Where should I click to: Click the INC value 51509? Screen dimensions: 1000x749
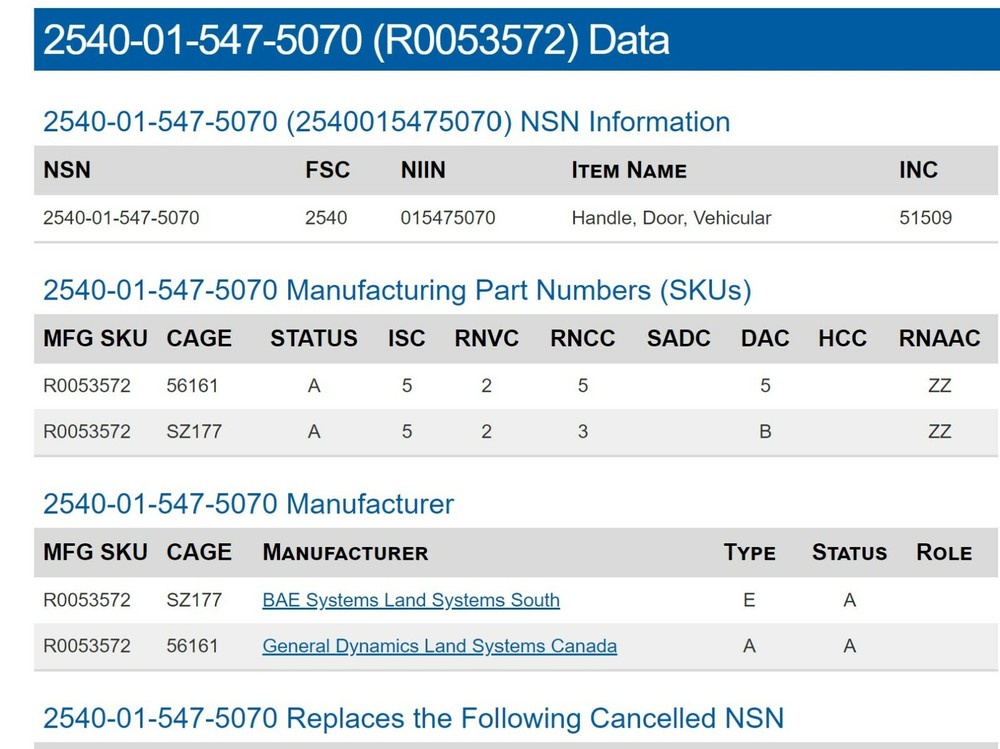[925, 217]
